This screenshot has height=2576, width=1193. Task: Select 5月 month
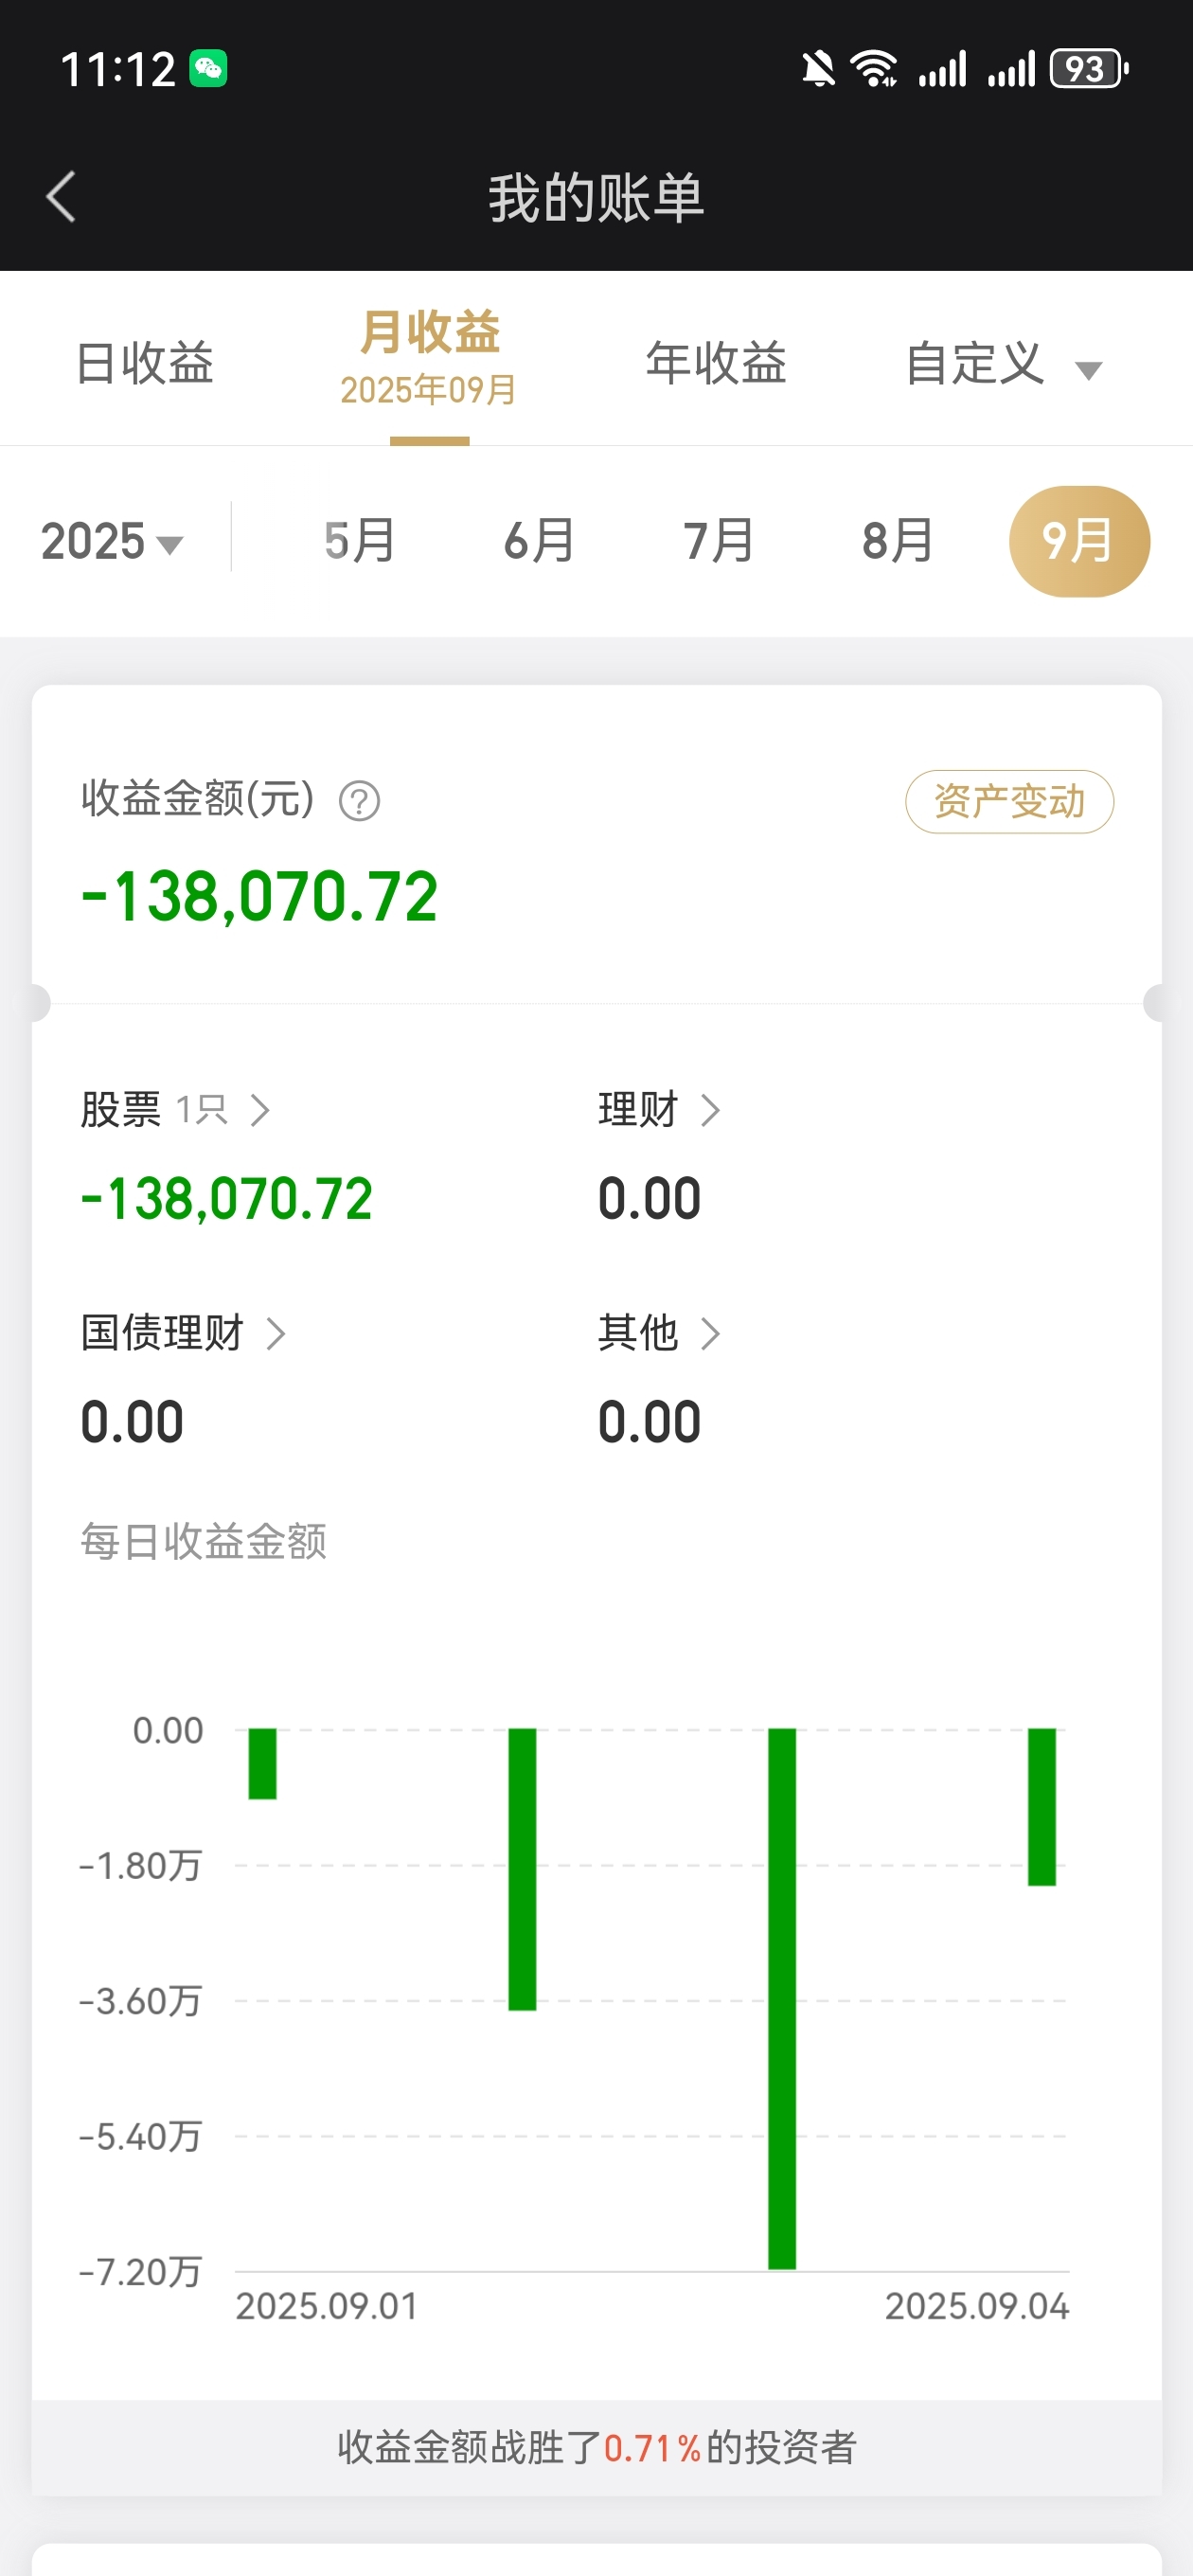click(x=360, y=541)
